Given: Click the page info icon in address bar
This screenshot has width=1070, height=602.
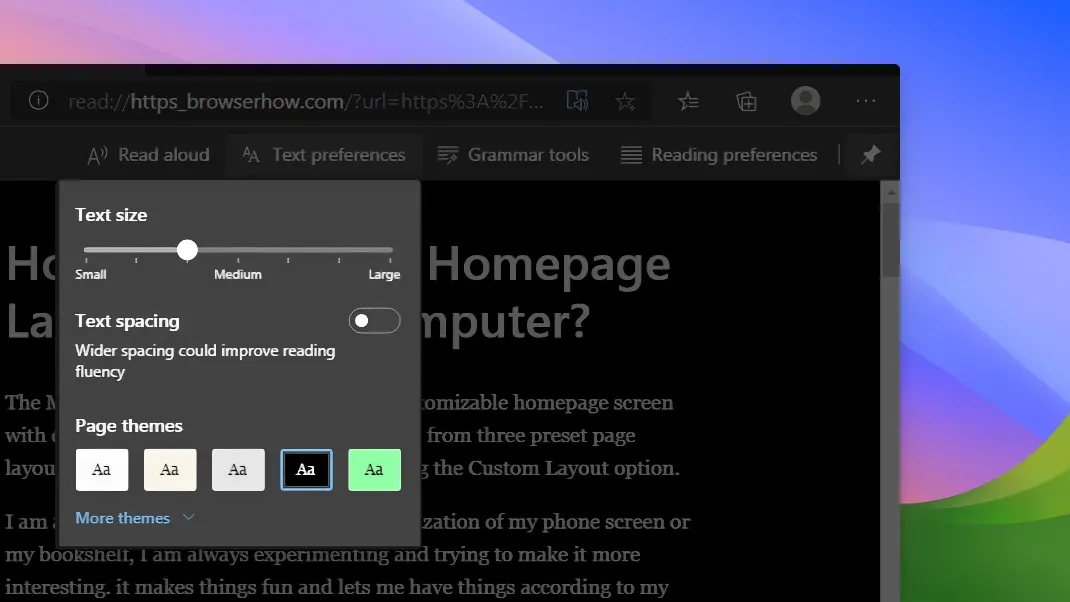Looking at the screenshot, I should (38, 100).
